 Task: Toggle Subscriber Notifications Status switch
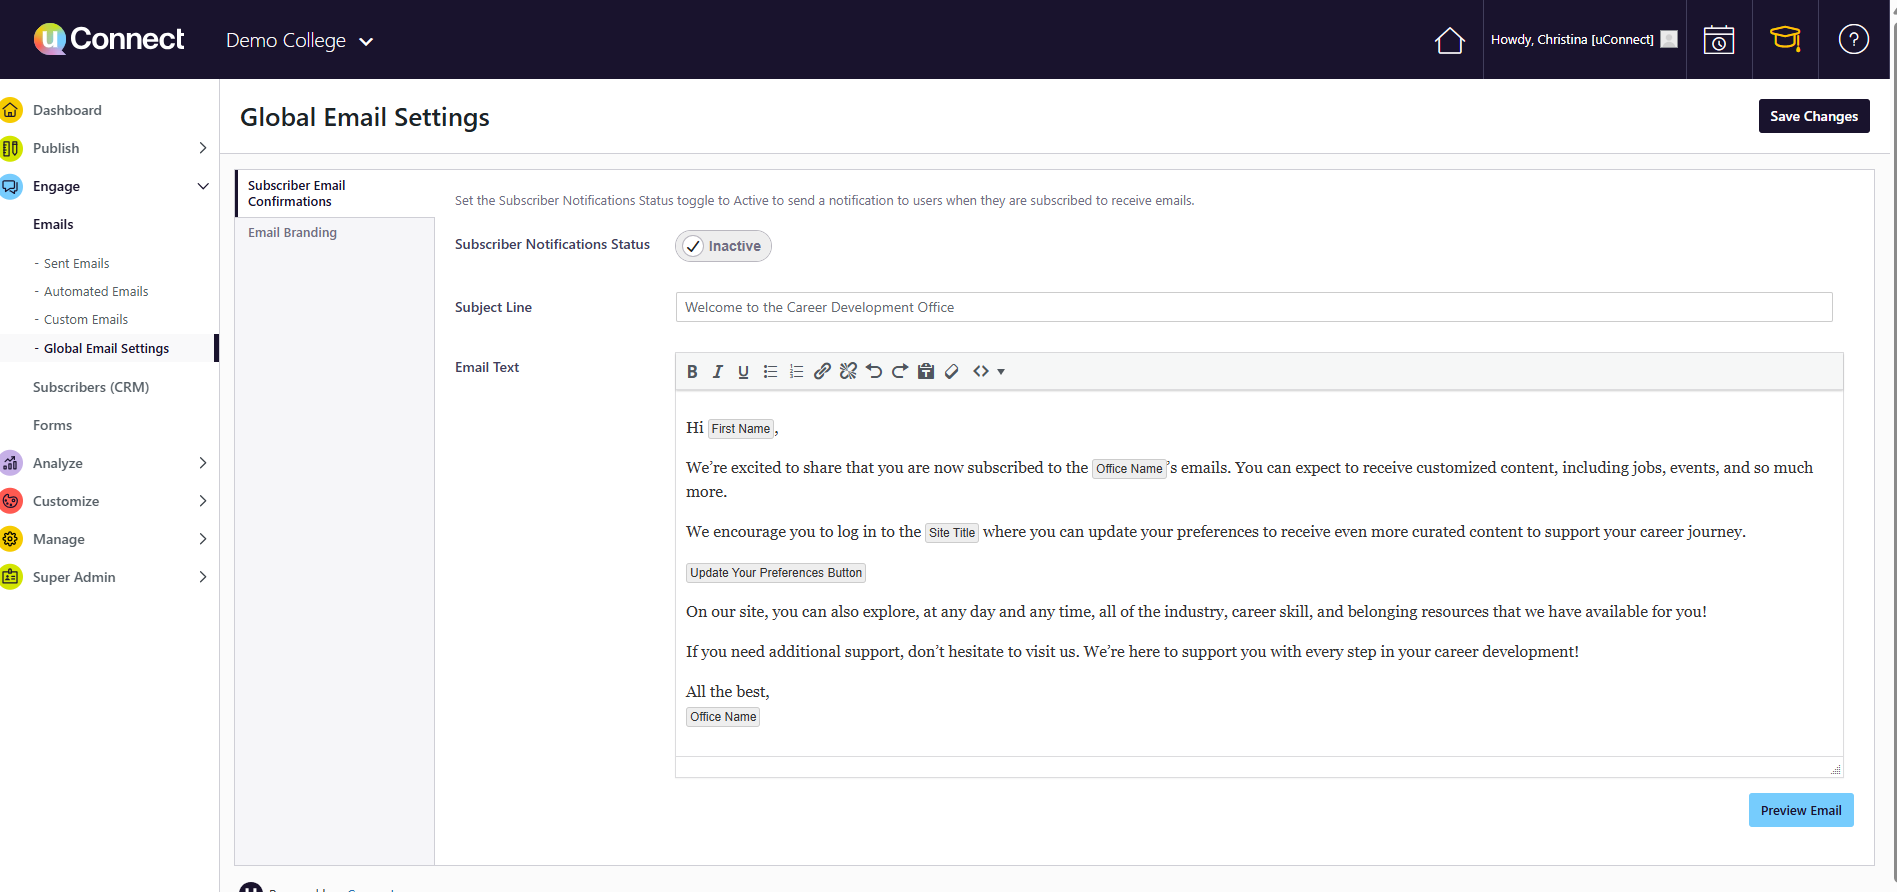[x=723, y=246]
